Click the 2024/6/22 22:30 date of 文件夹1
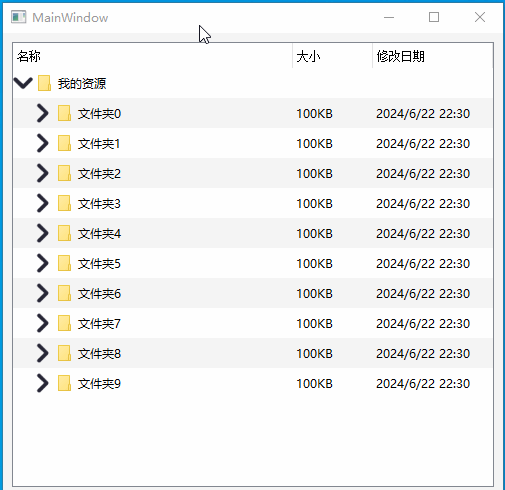Viewport: 505px width, 490px height. (x=423, y=144)
